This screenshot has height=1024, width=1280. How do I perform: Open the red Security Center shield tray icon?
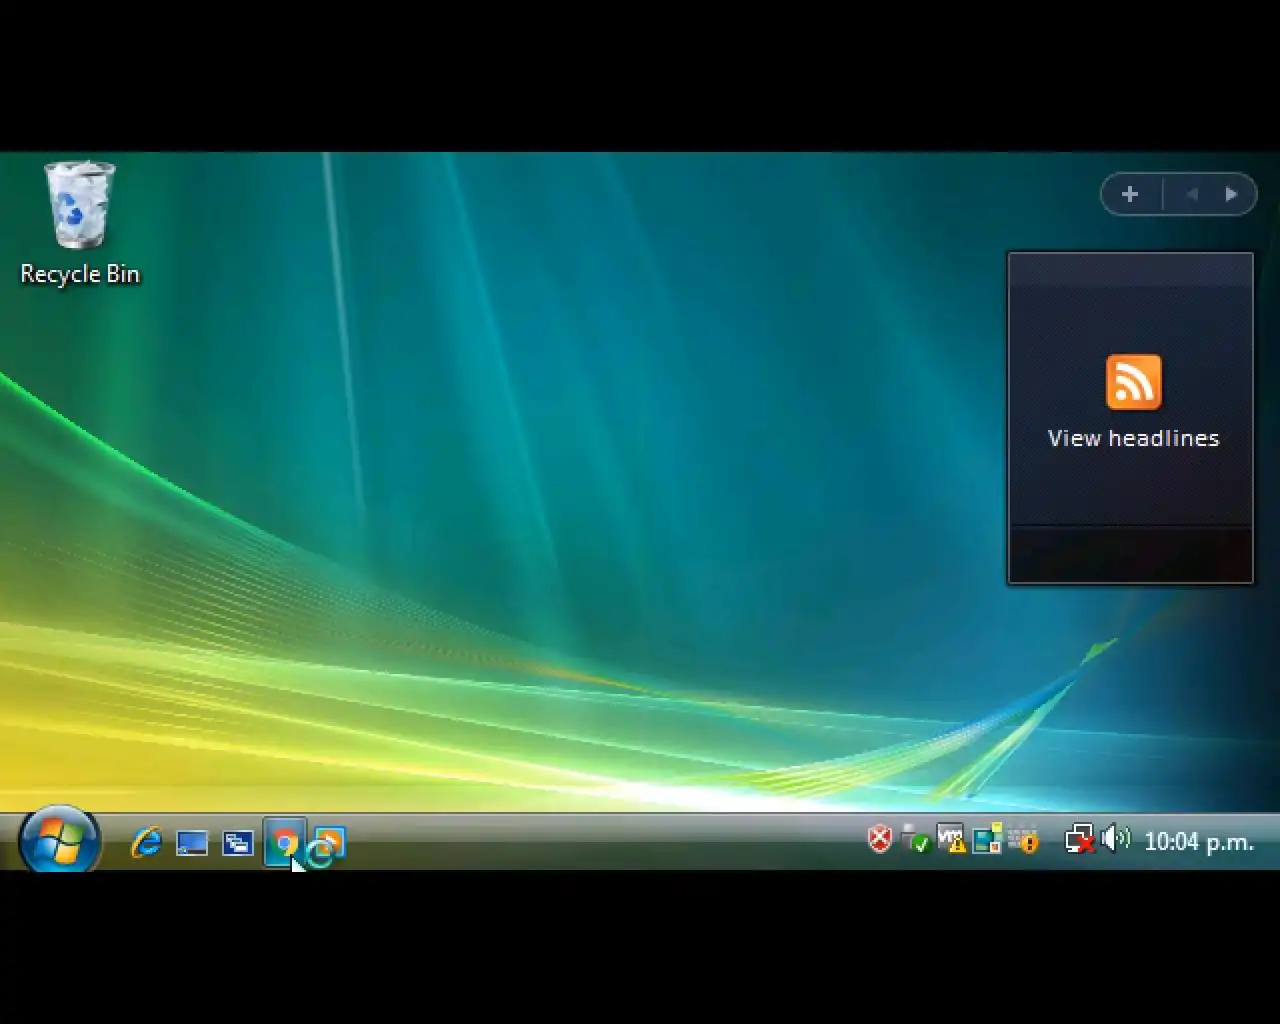(x=879, y=839)
